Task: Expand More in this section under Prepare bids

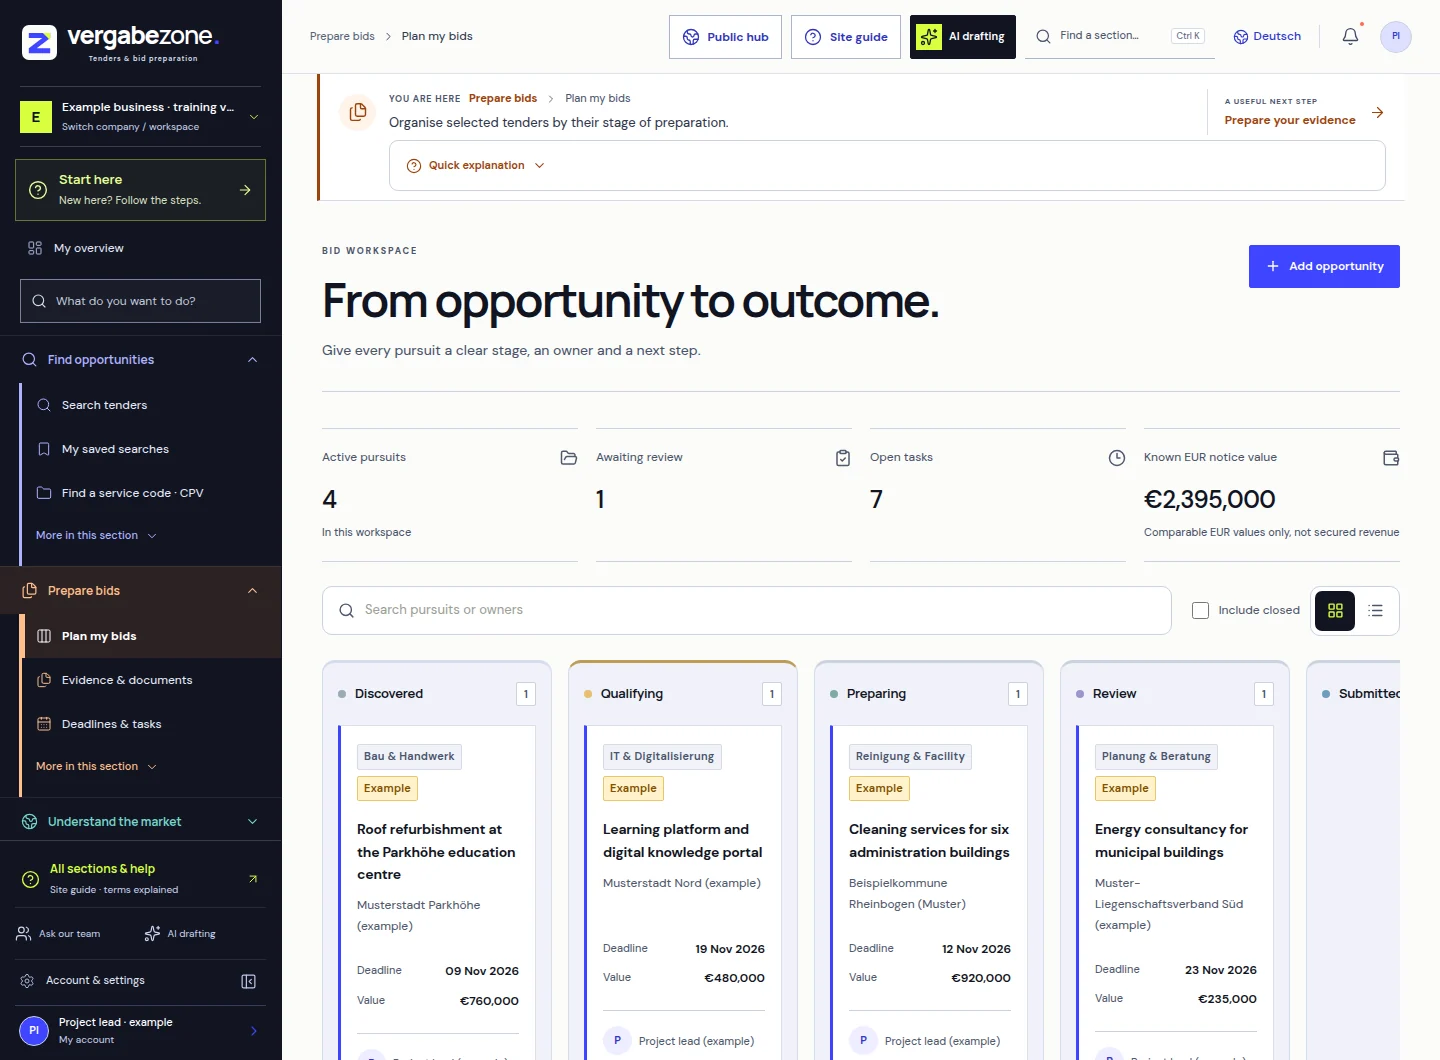Action: (96, 767)
